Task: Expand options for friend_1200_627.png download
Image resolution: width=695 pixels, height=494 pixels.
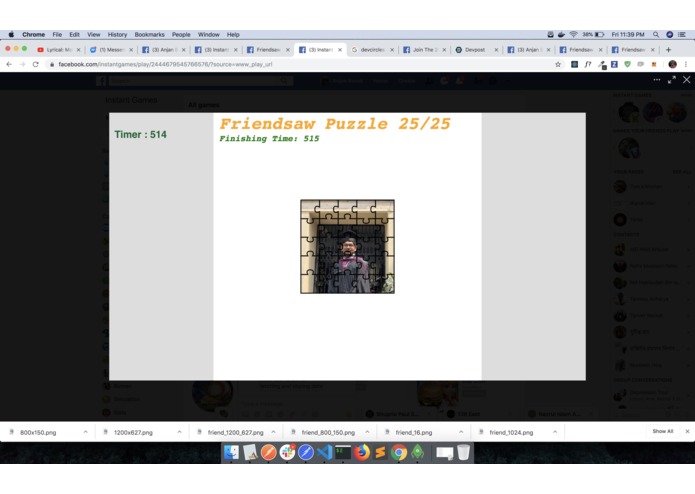Action: [273, 432]
